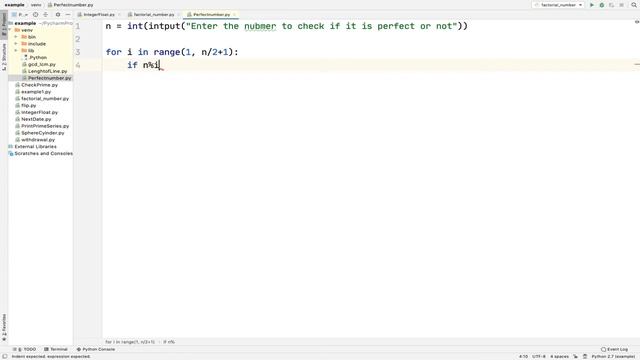Click line number 3 in gutter
The image size is (640, 360).
point(78,52)
